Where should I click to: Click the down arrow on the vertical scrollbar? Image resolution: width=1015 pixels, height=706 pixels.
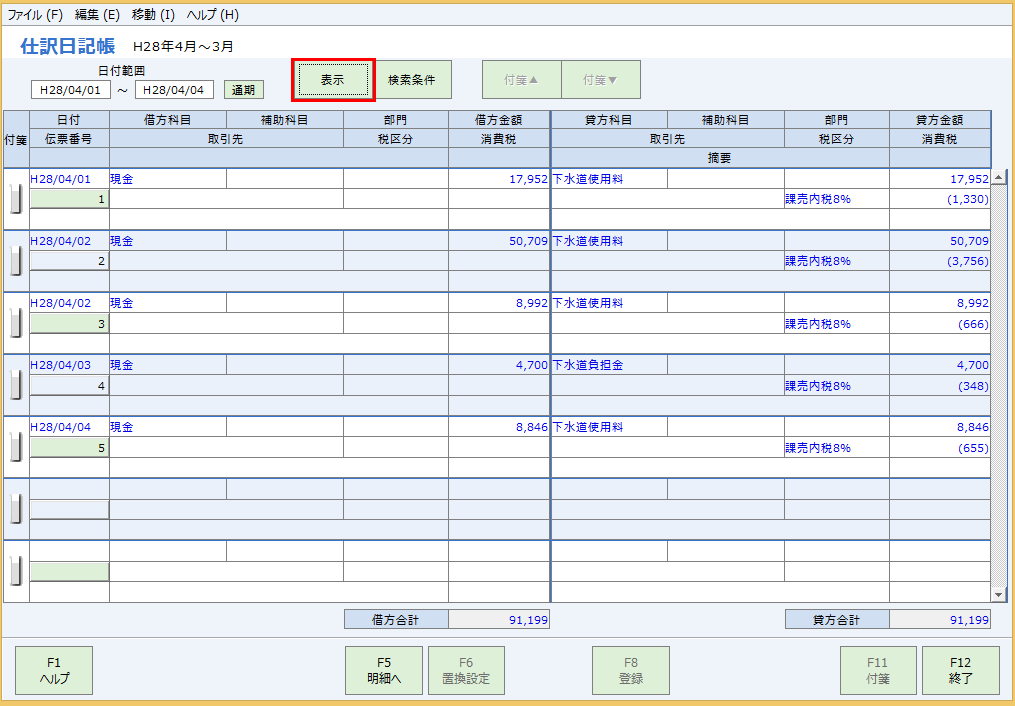point(1001,594)
